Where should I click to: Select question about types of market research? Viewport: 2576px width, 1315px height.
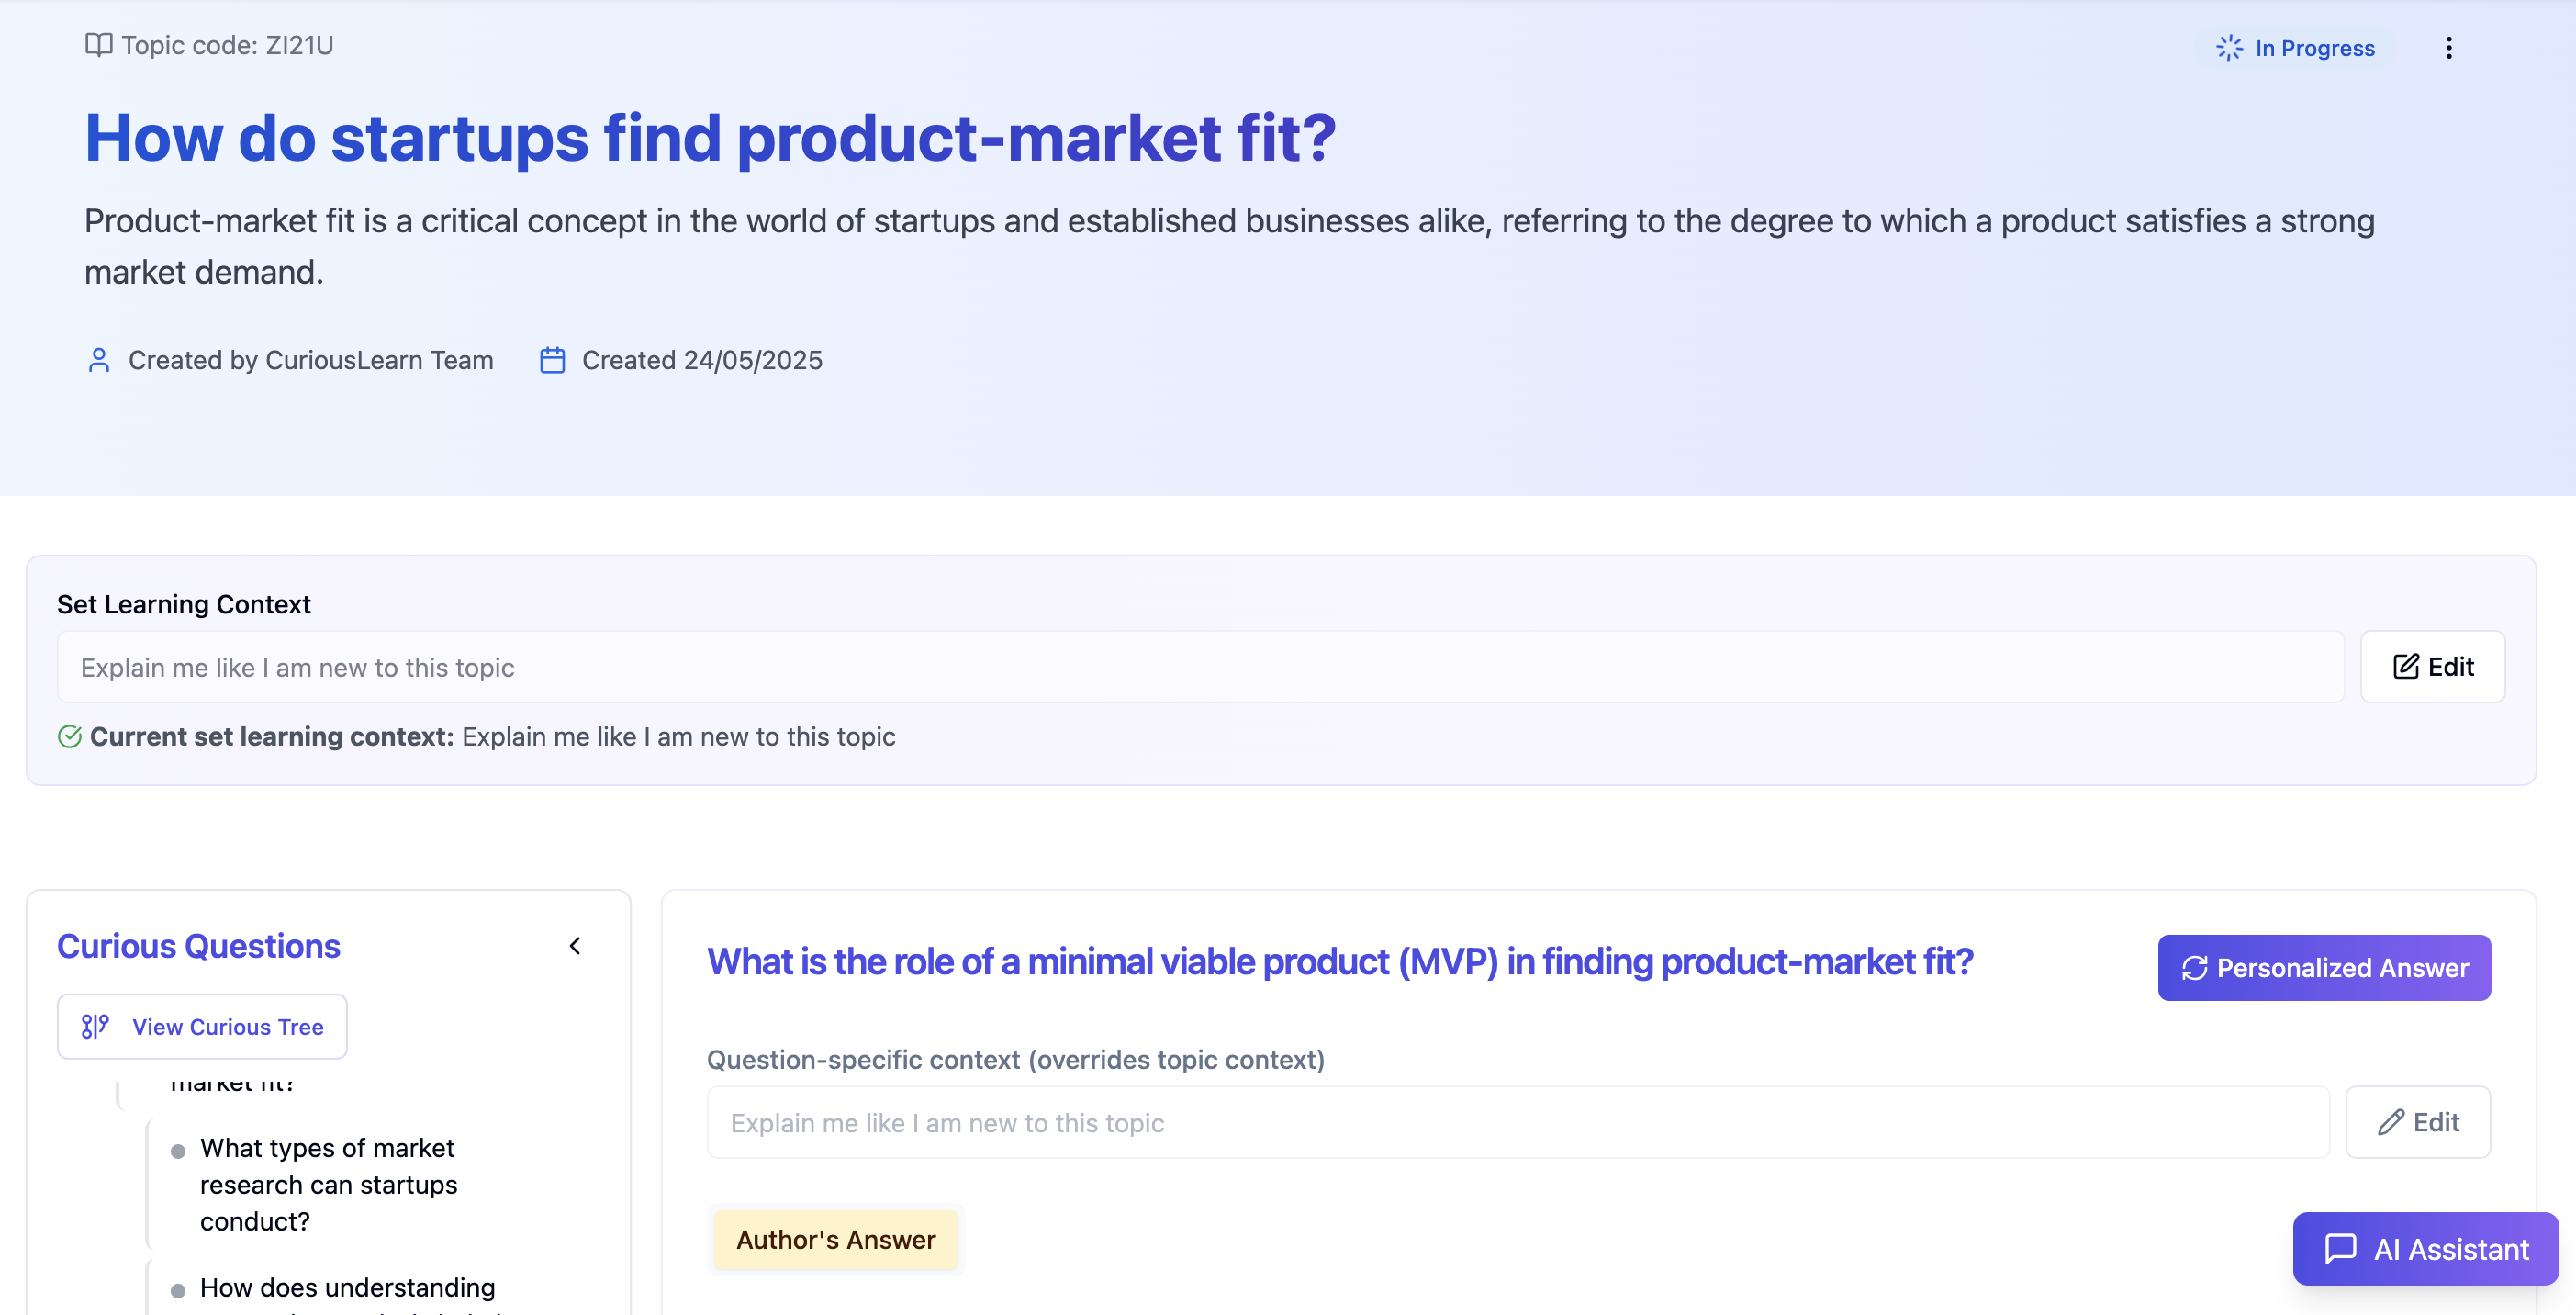point(328,1184)
